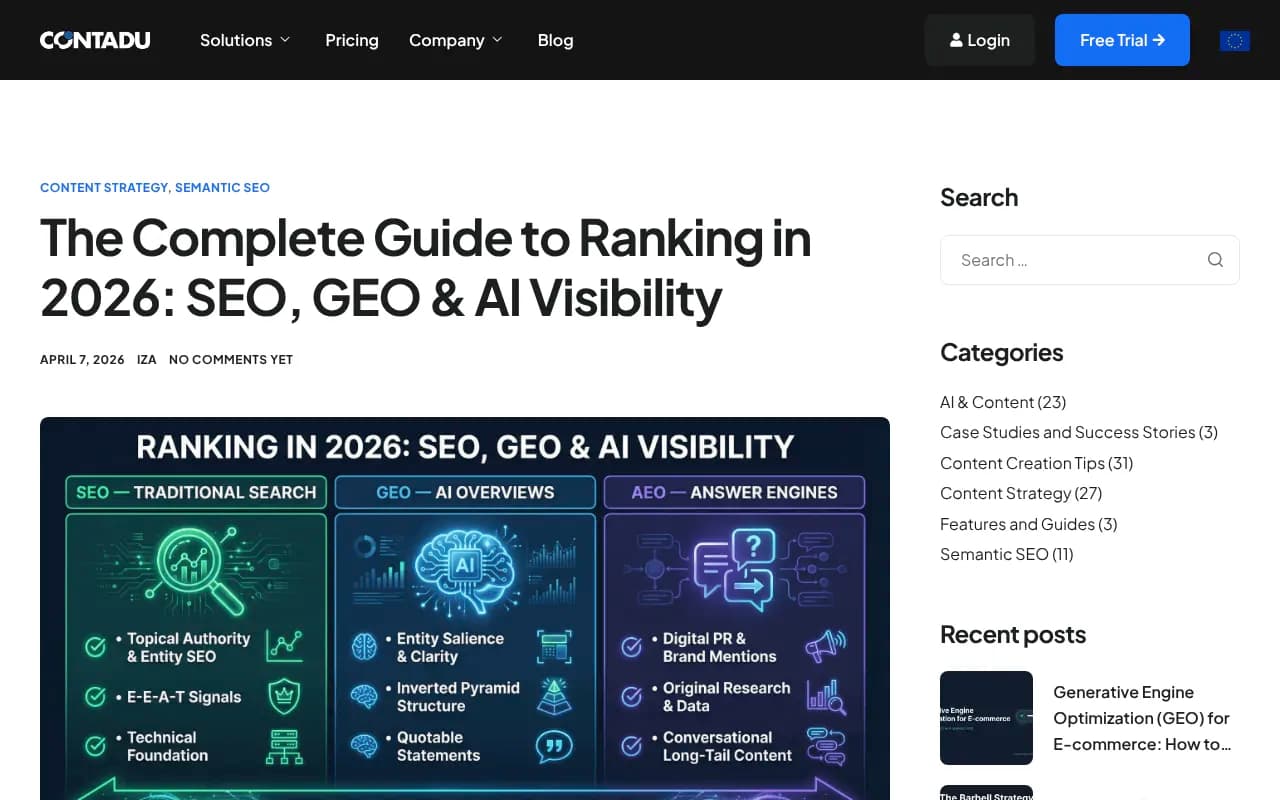The width and height of the screenshot is (1280, 800).
Task: Click the CONTADU logo
Action: 94,39
